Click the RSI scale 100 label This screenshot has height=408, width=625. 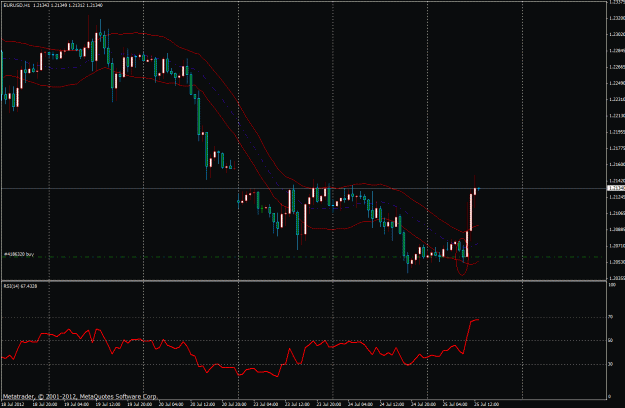pyautogui.click(x=612, y=285)
